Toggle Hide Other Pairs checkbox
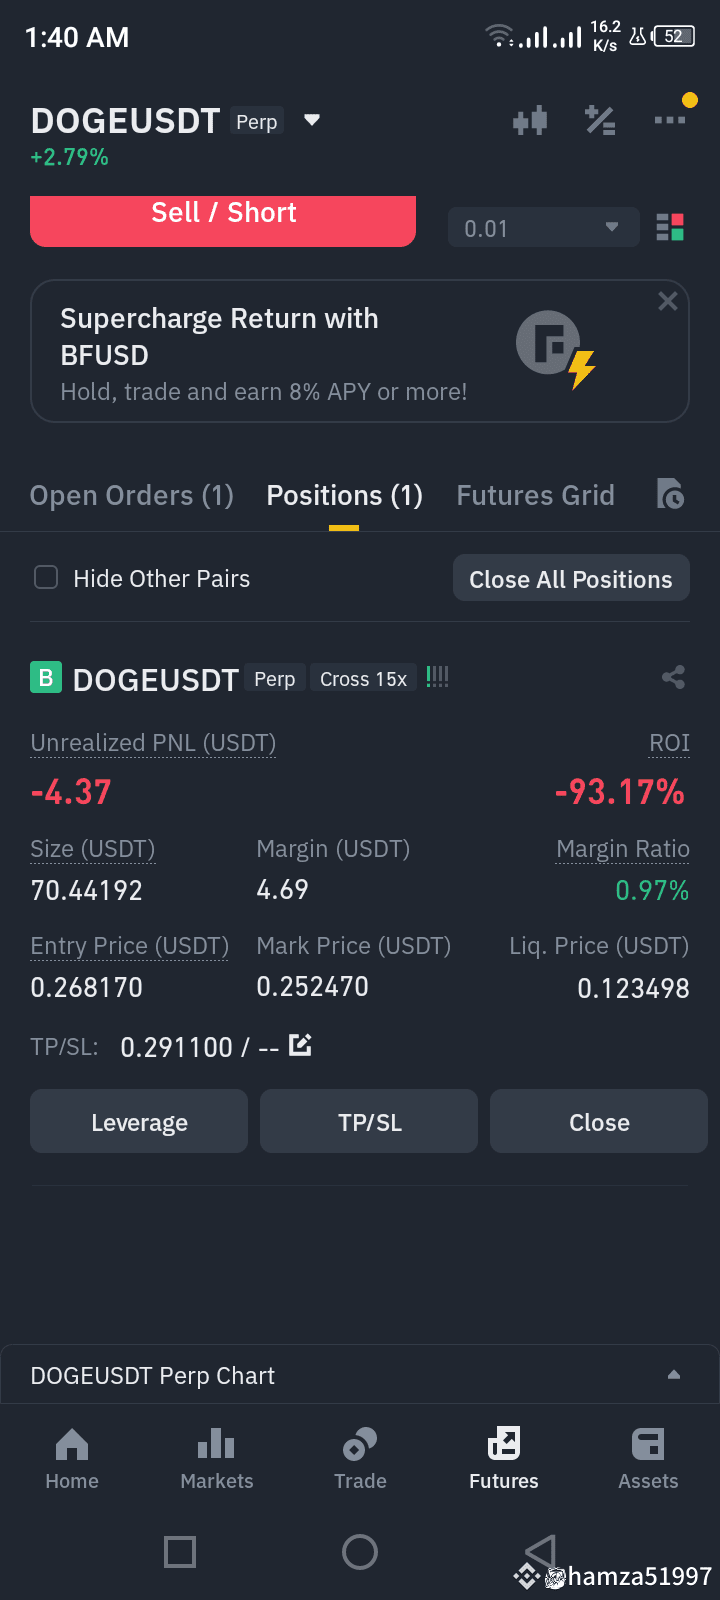The width and height of the screenshot is (720, 1600). 46,577
